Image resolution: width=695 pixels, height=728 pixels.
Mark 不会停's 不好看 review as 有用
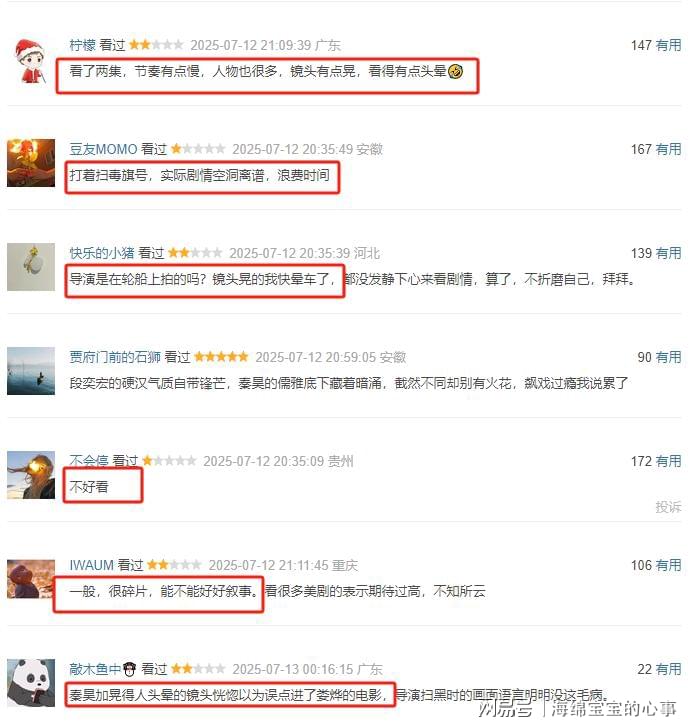pyautogui.click(x=669, y=461)
